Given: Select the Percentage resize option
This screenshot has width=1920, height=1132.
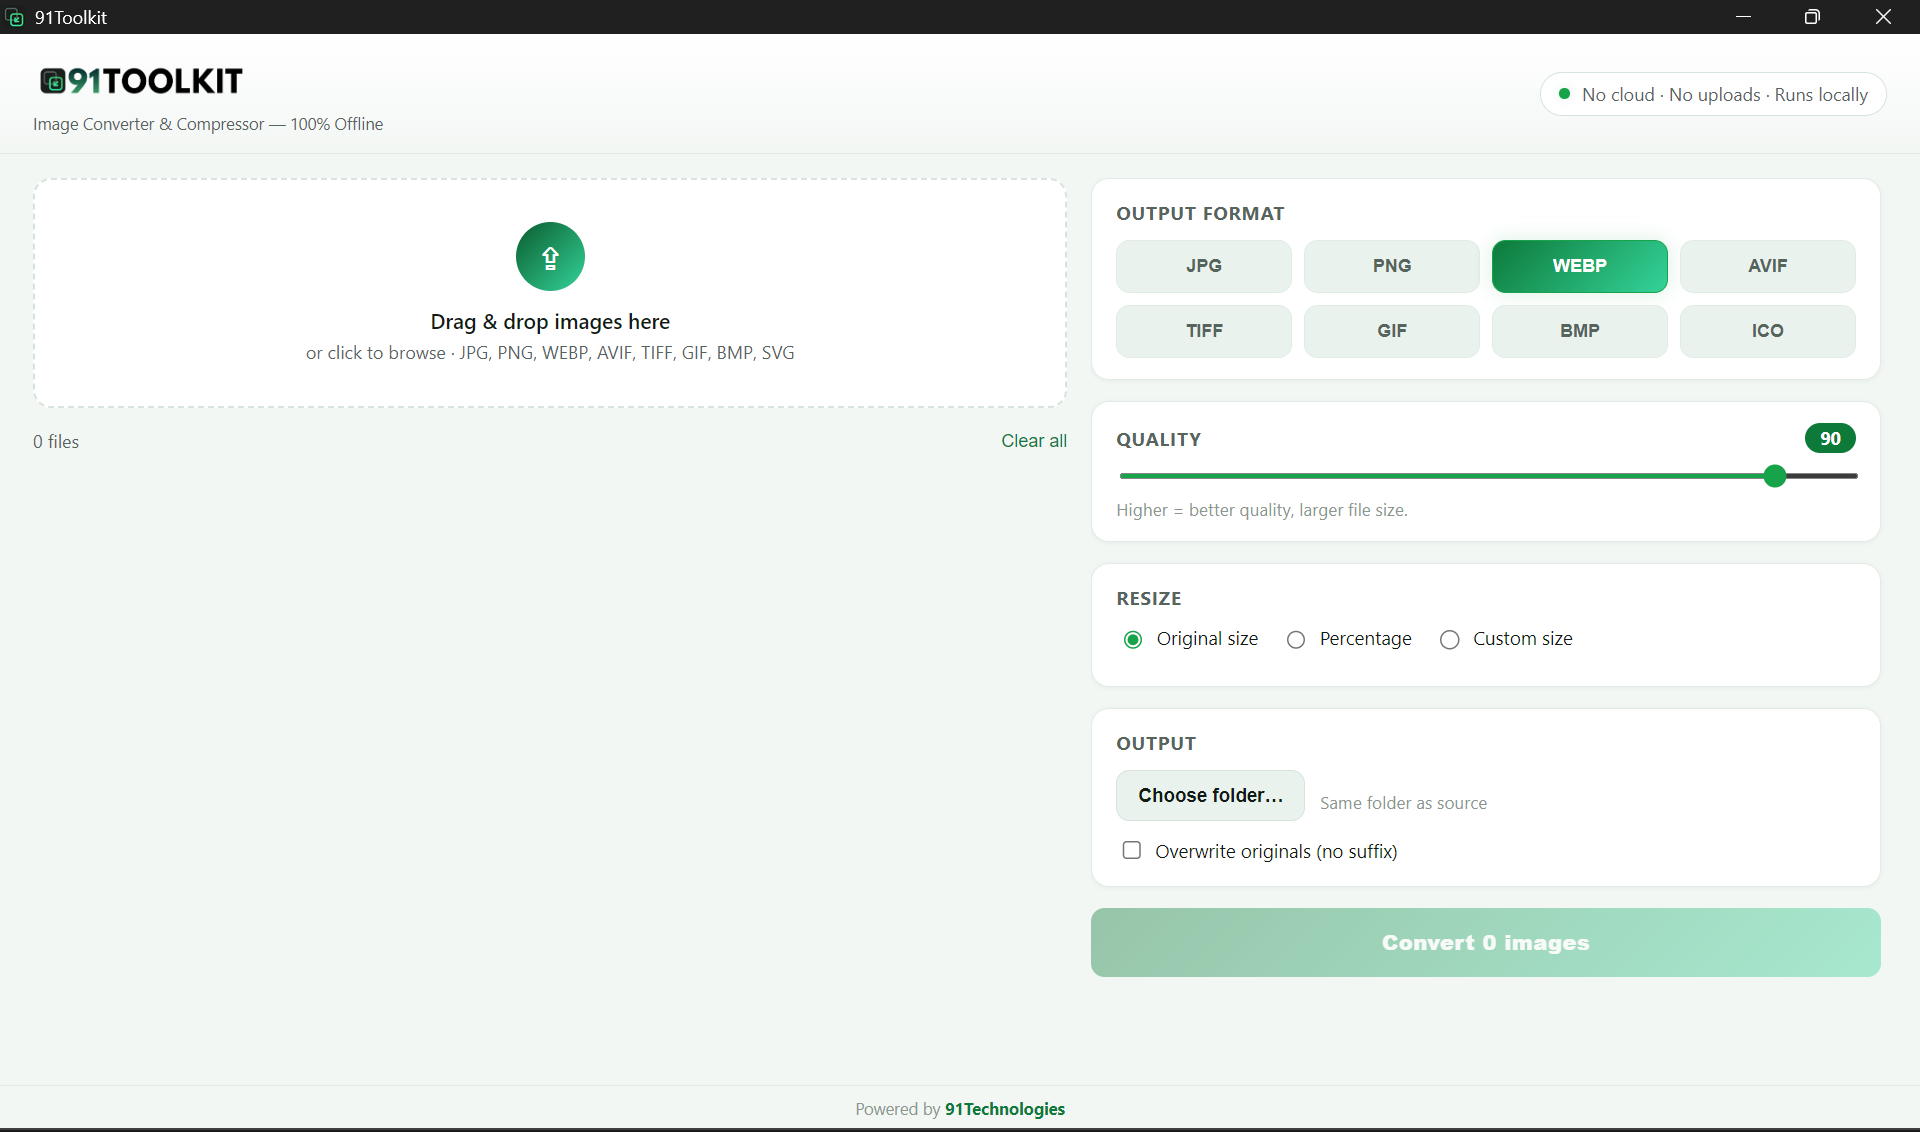Looking at the screenshot, I should [x=1296, y=640].
